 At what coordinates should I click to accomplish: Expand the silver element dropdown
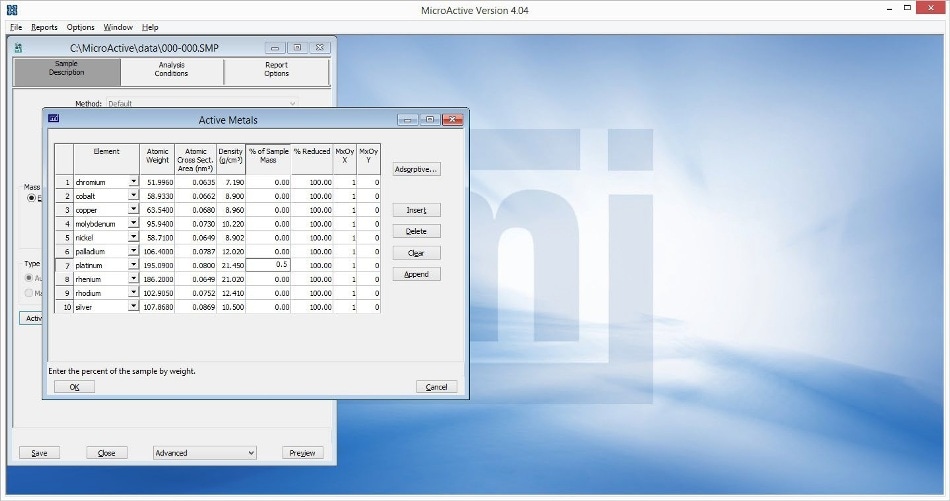tap(133, 307)
